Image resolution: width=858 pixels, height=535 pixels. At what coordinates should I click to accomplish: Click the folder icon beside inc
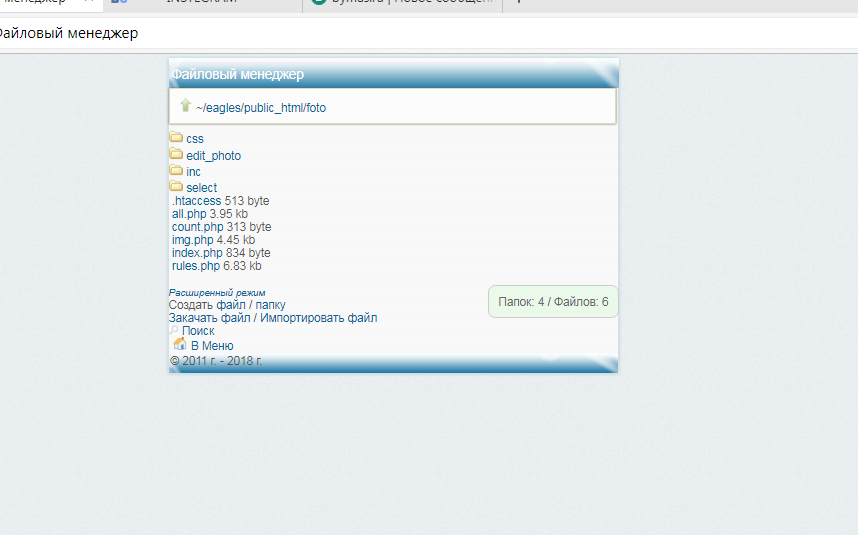click(x=176, y=171)
